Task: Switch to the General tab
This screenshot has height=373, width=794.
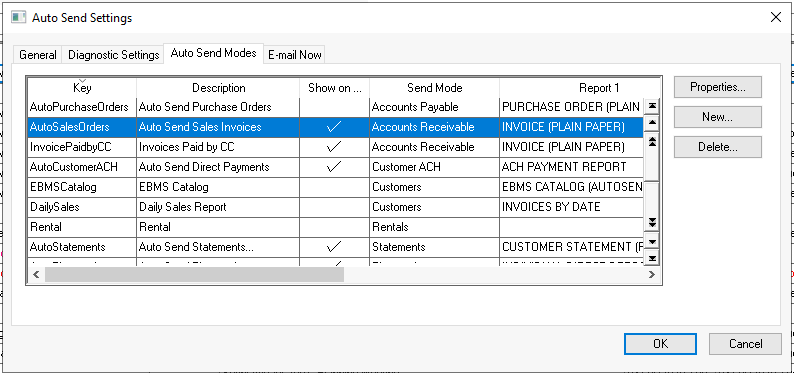Action: pyautogui.click(x=38, y=55)
